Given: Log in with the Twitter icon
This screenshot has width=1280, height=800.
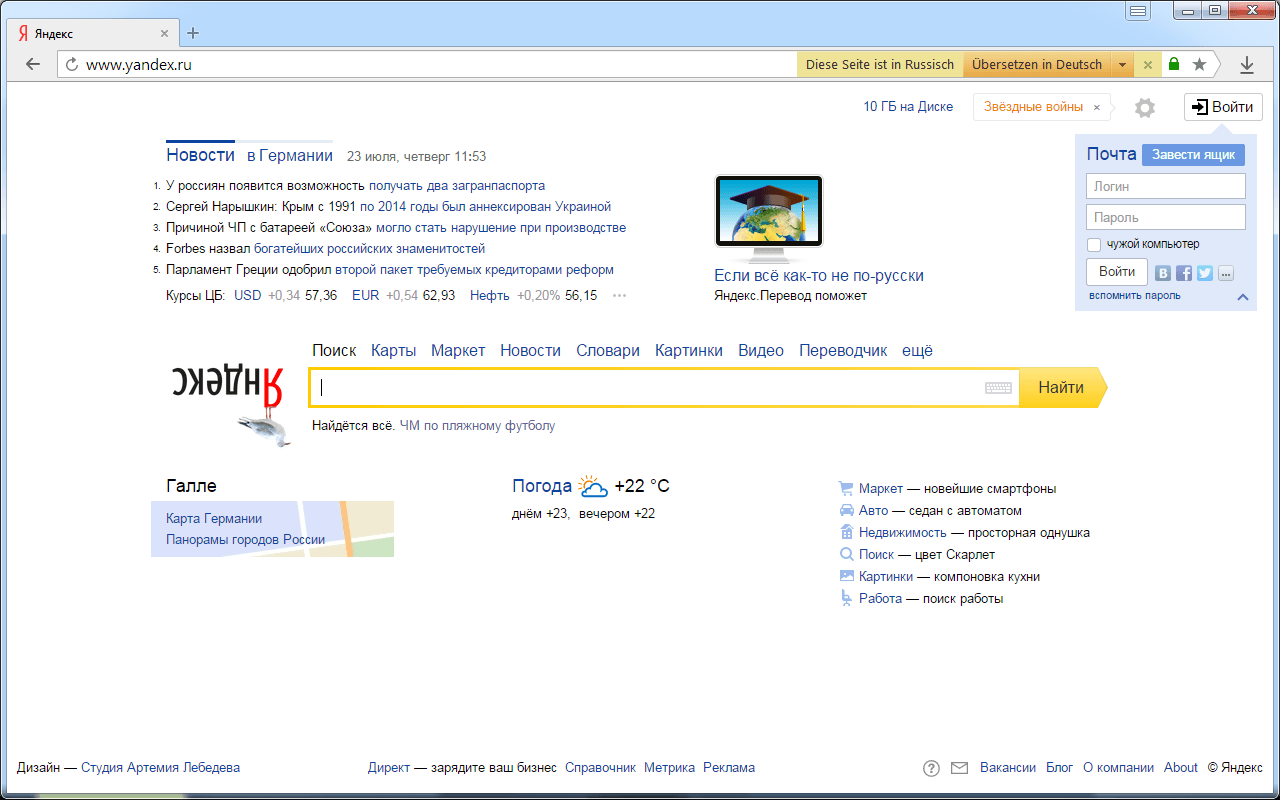Looking at the screenshot, I should (x=1205, y=273).
